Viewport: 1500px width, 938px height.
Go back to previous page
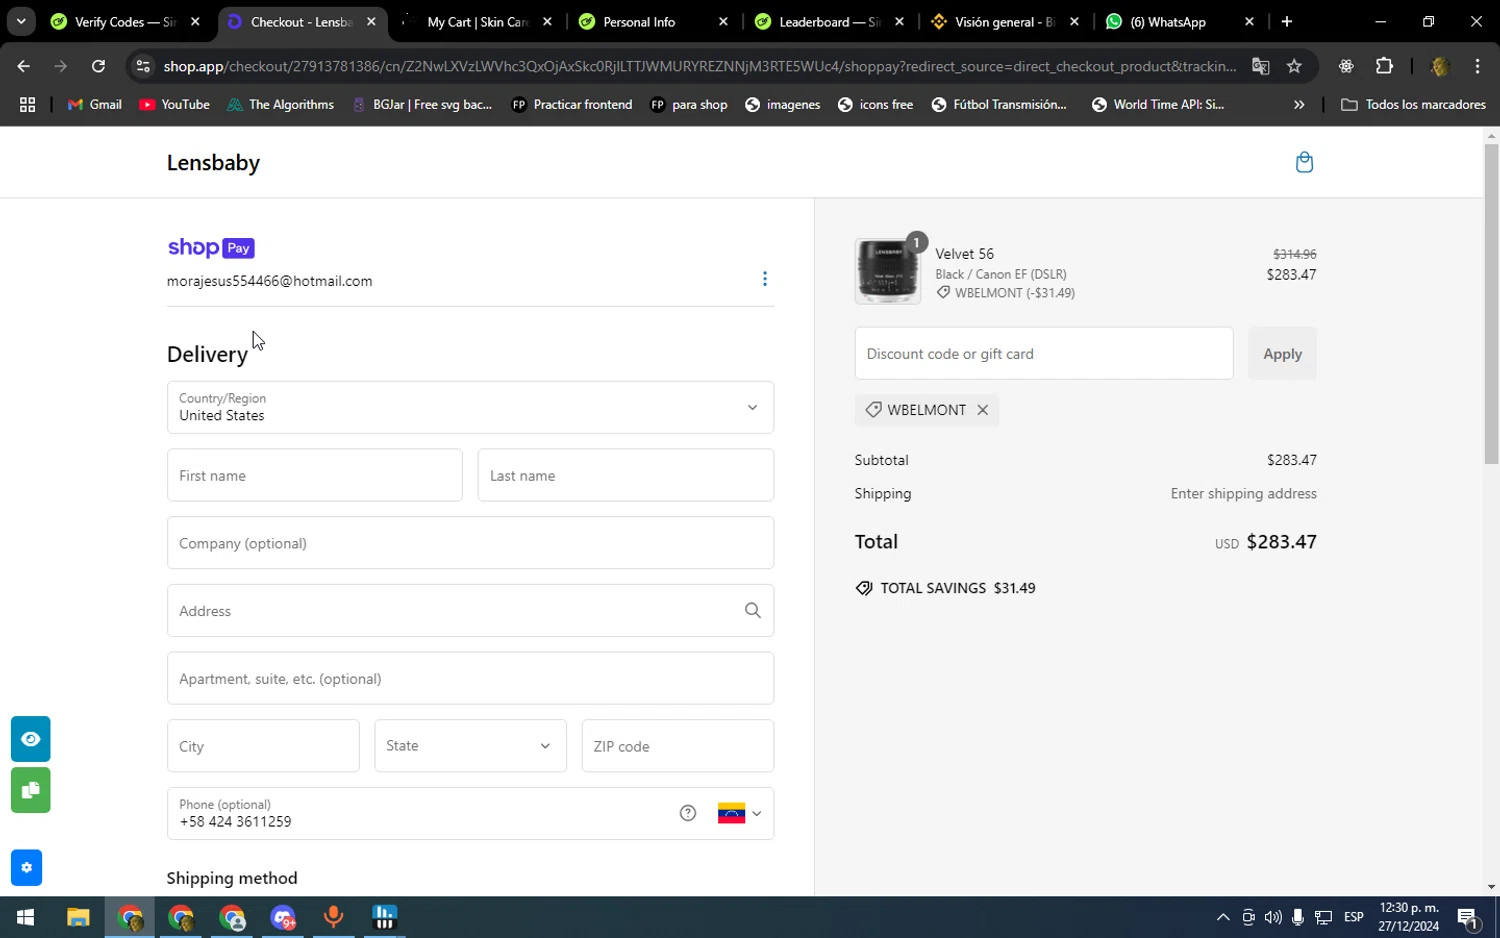click(x=23, y=66)
